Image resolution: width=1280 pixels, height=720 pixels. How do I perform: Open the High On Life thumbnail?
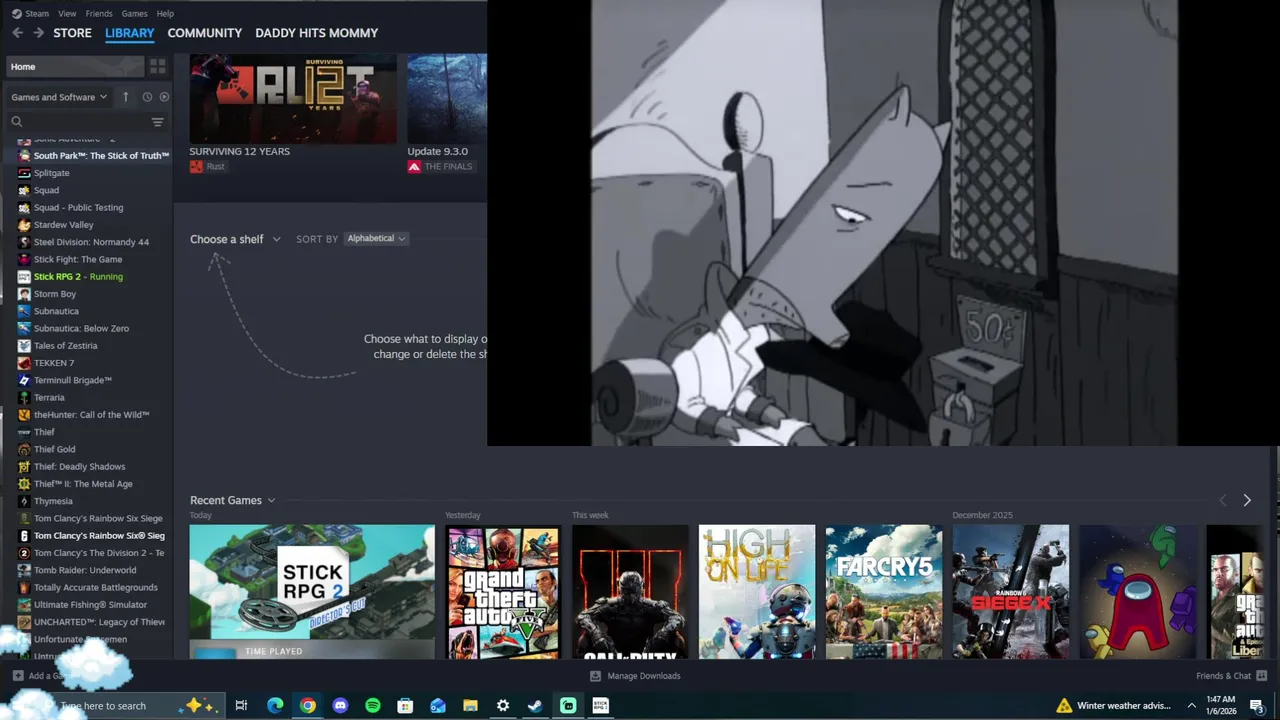[x=757, y=592]
